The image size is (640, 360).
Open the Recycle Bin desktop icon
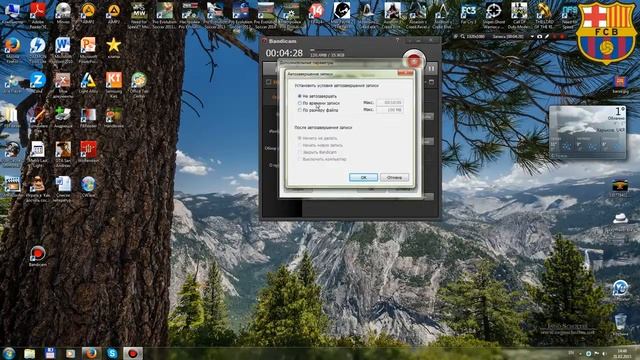(x=620, y=324)
